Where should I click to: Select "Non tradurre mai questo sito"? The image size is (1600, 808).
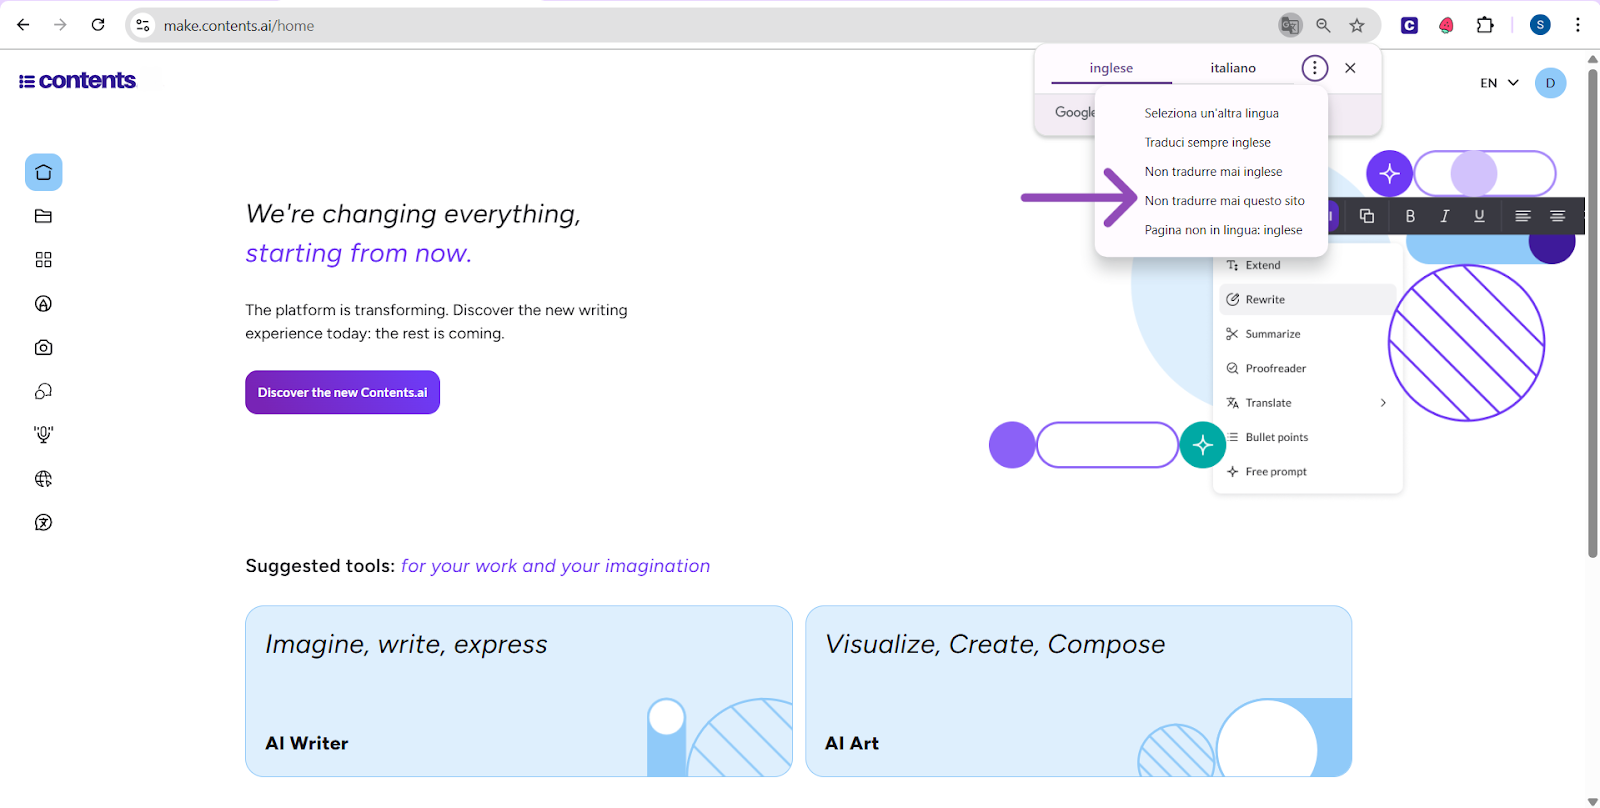coord(1224,201)
